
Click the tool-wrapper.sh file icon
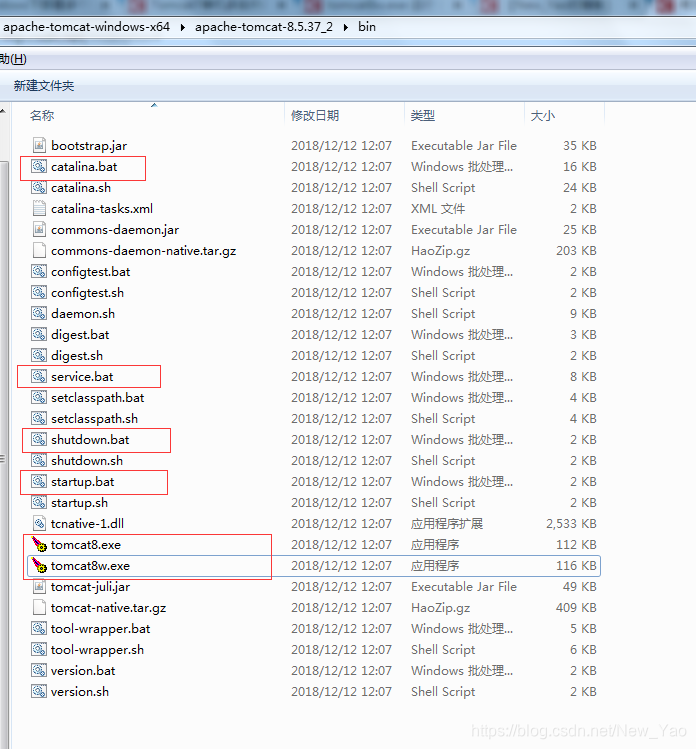(39, 650)
